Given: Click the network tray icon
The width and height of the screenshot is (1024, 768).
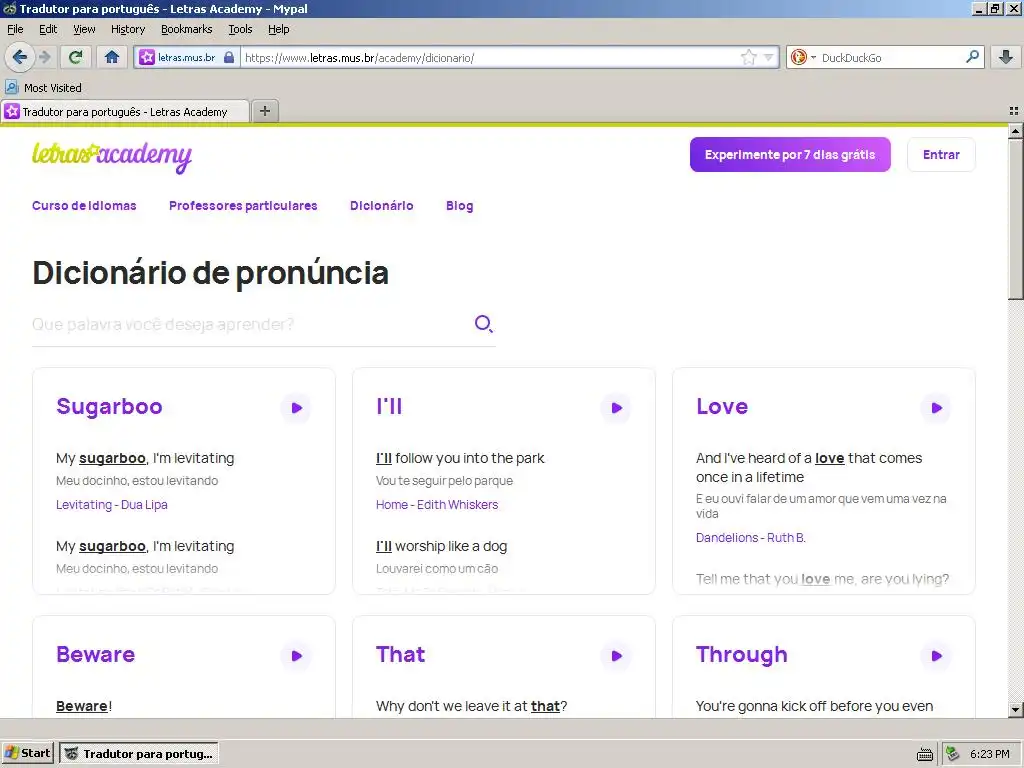Looking at the screenshot, I should coord(952,754).
